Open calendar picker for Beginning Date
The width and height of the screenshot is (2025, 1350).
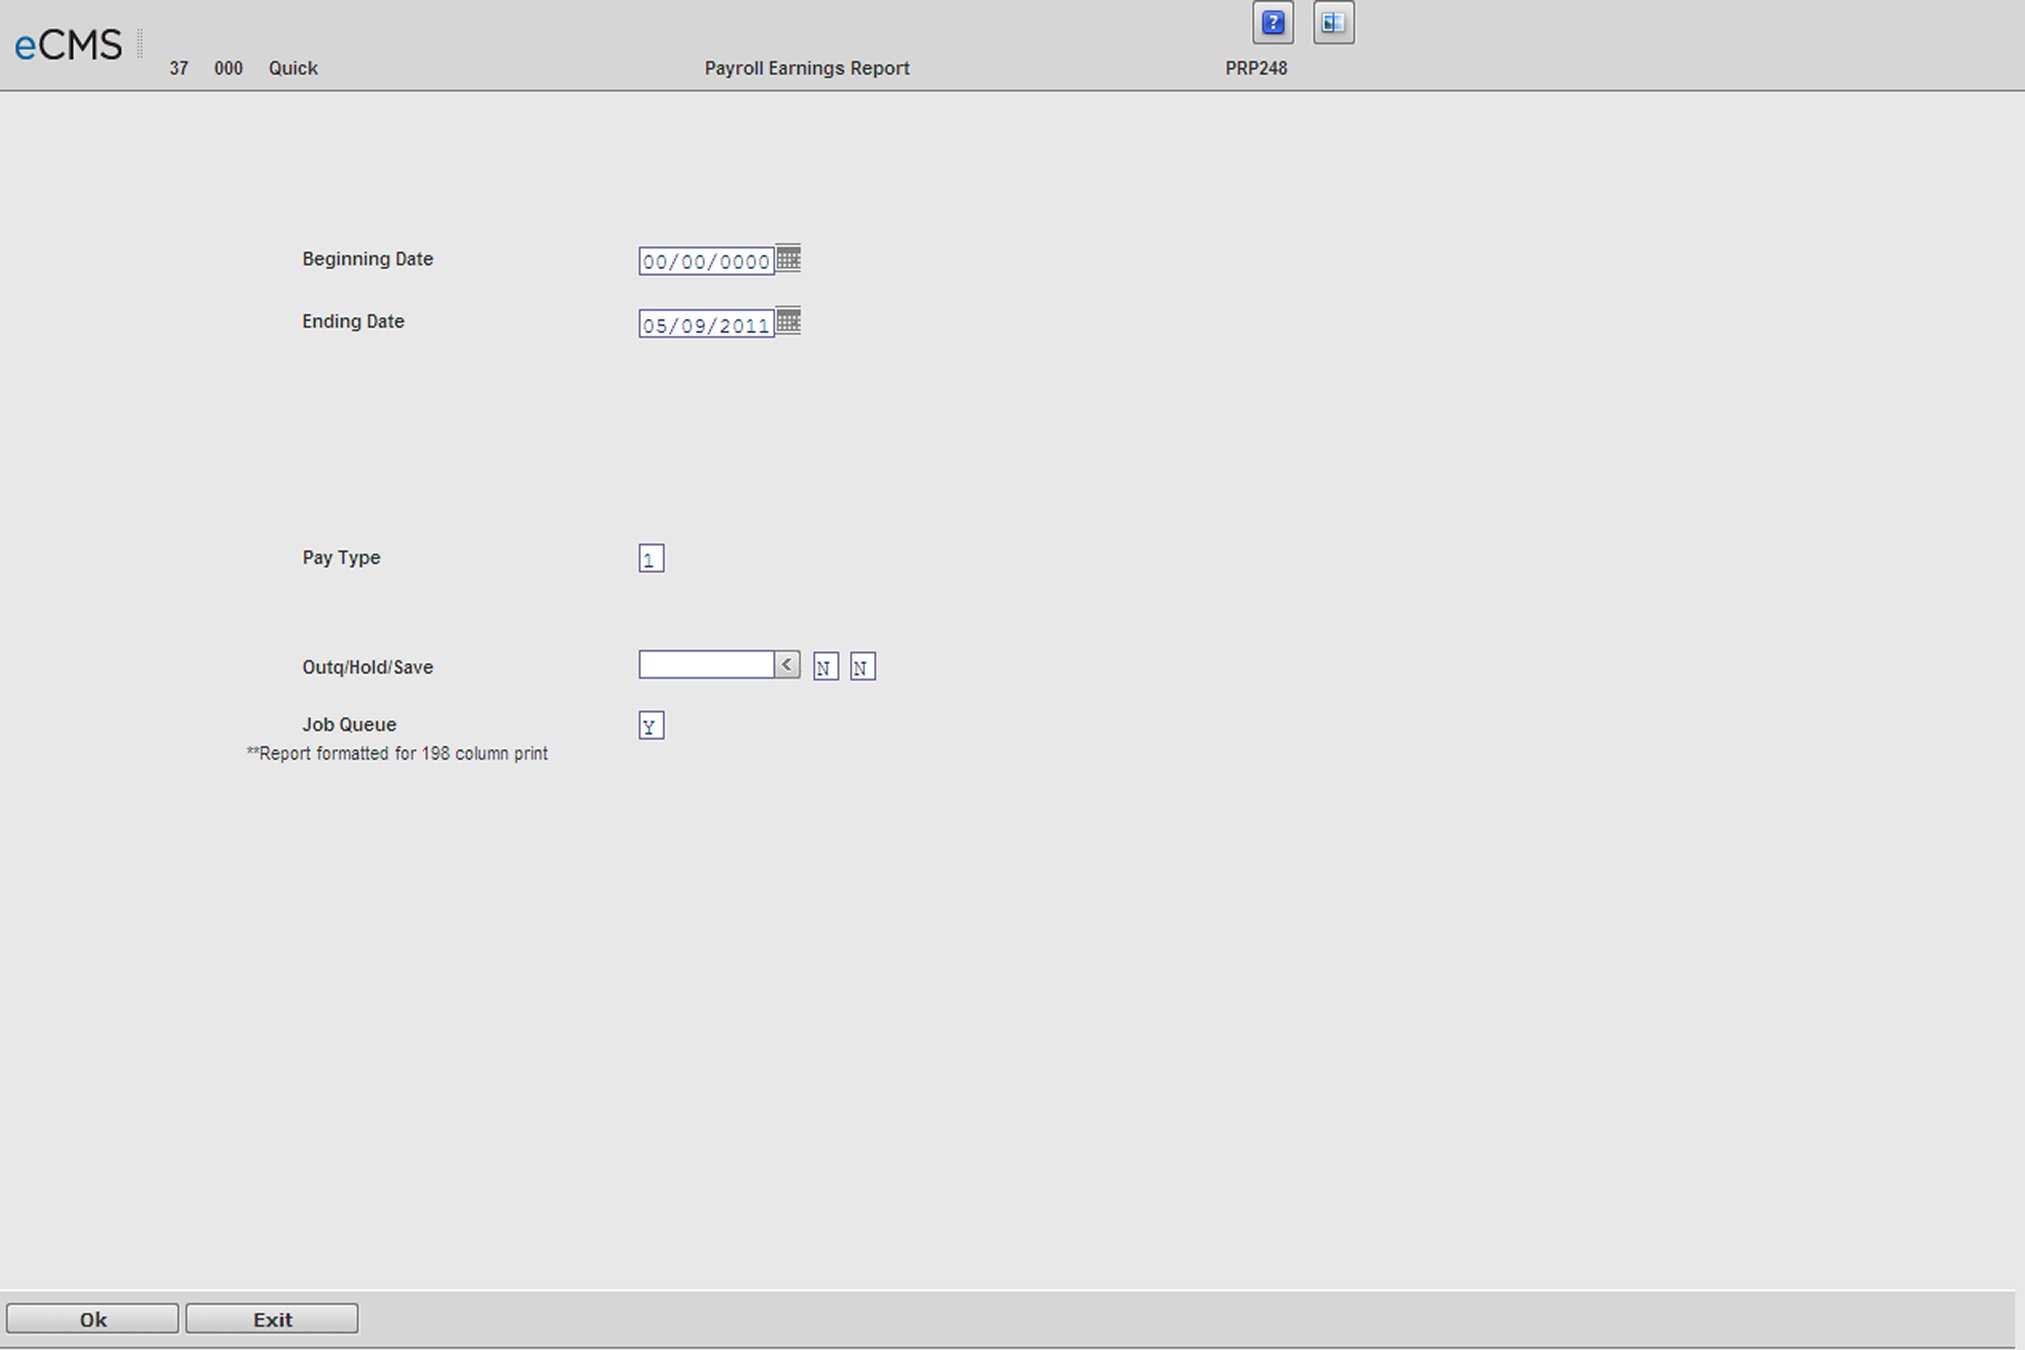[x=789, y=258]
